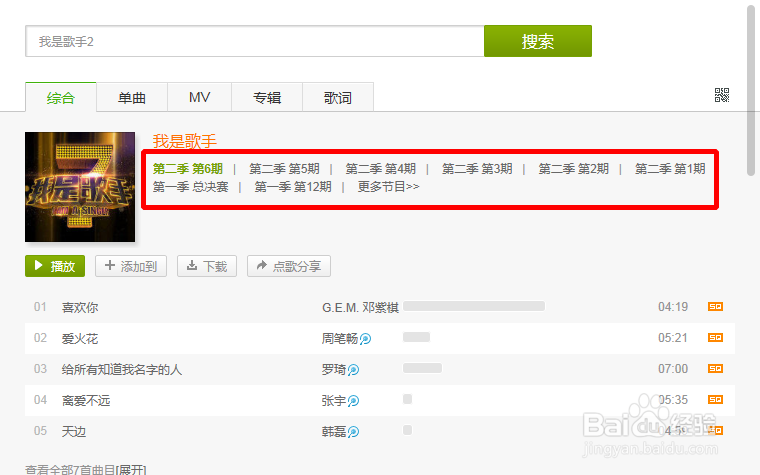Viewport: 760px width, 475px height.
Task: Open artist icon next to 周笔畅
Action: (x=365, y=339)
